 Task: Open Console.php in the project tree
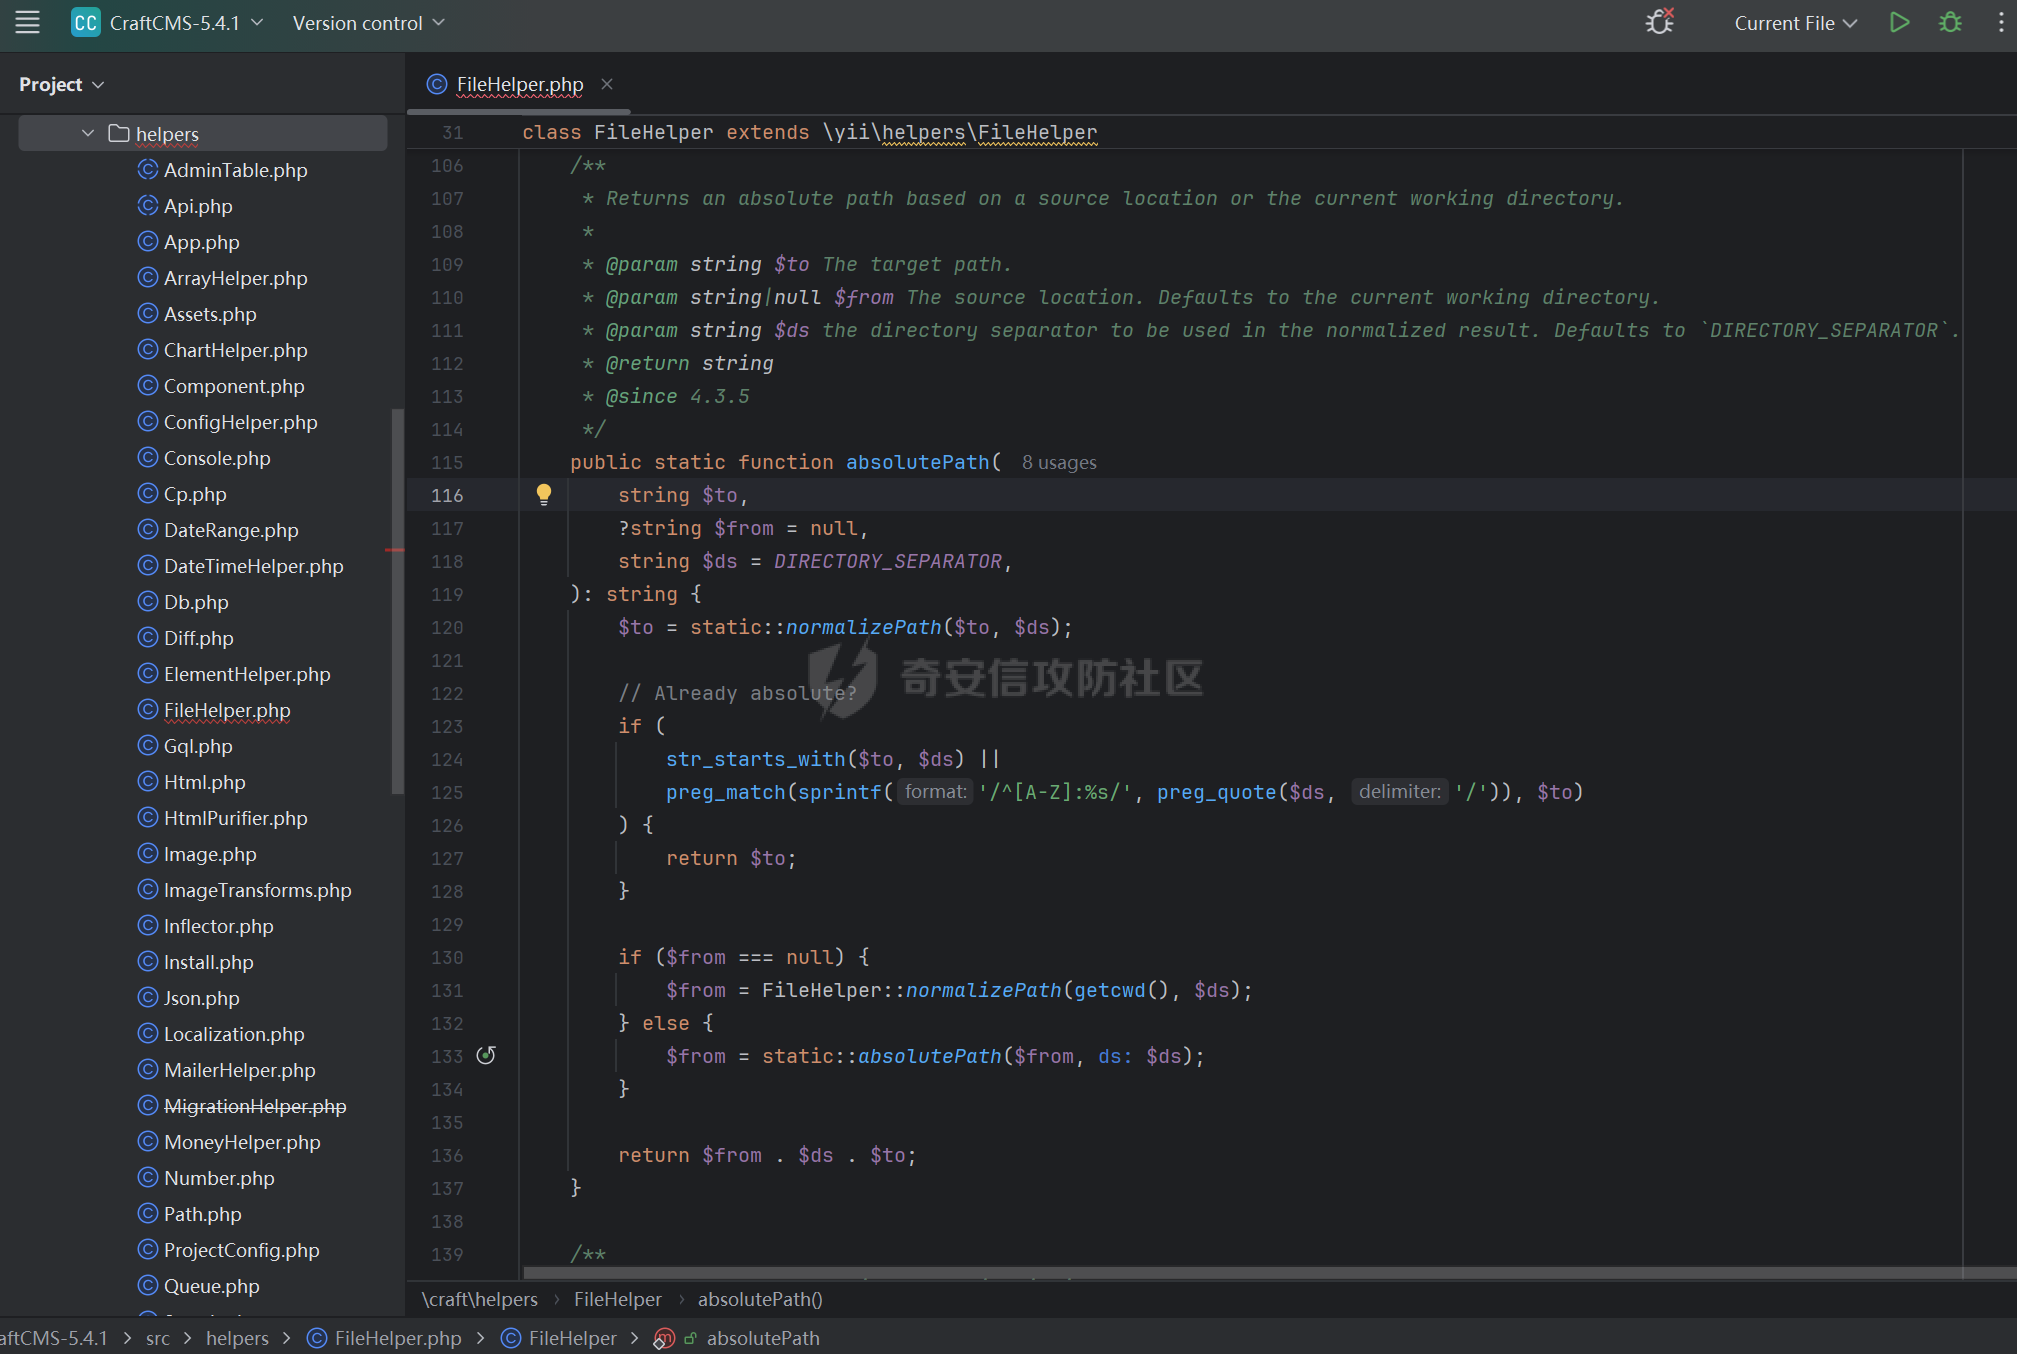click(217, 458)
